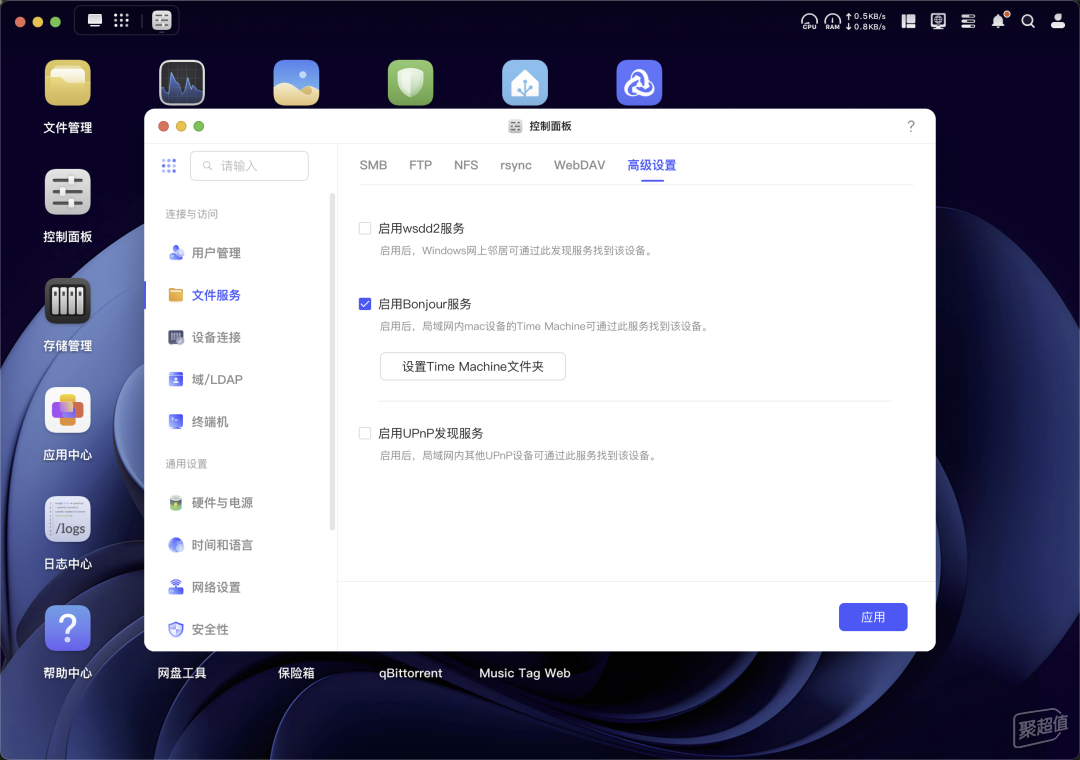Open help for the control panel window

click(911, 126)
